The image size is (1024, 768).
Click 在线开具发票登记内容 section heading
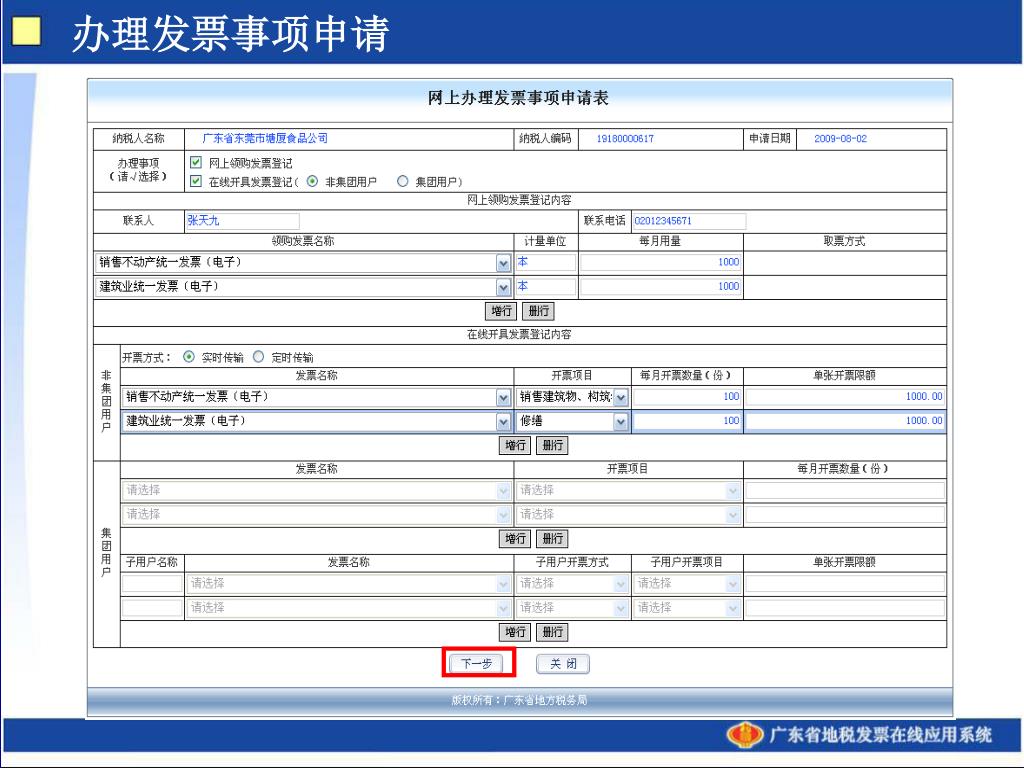click(519, 334)
